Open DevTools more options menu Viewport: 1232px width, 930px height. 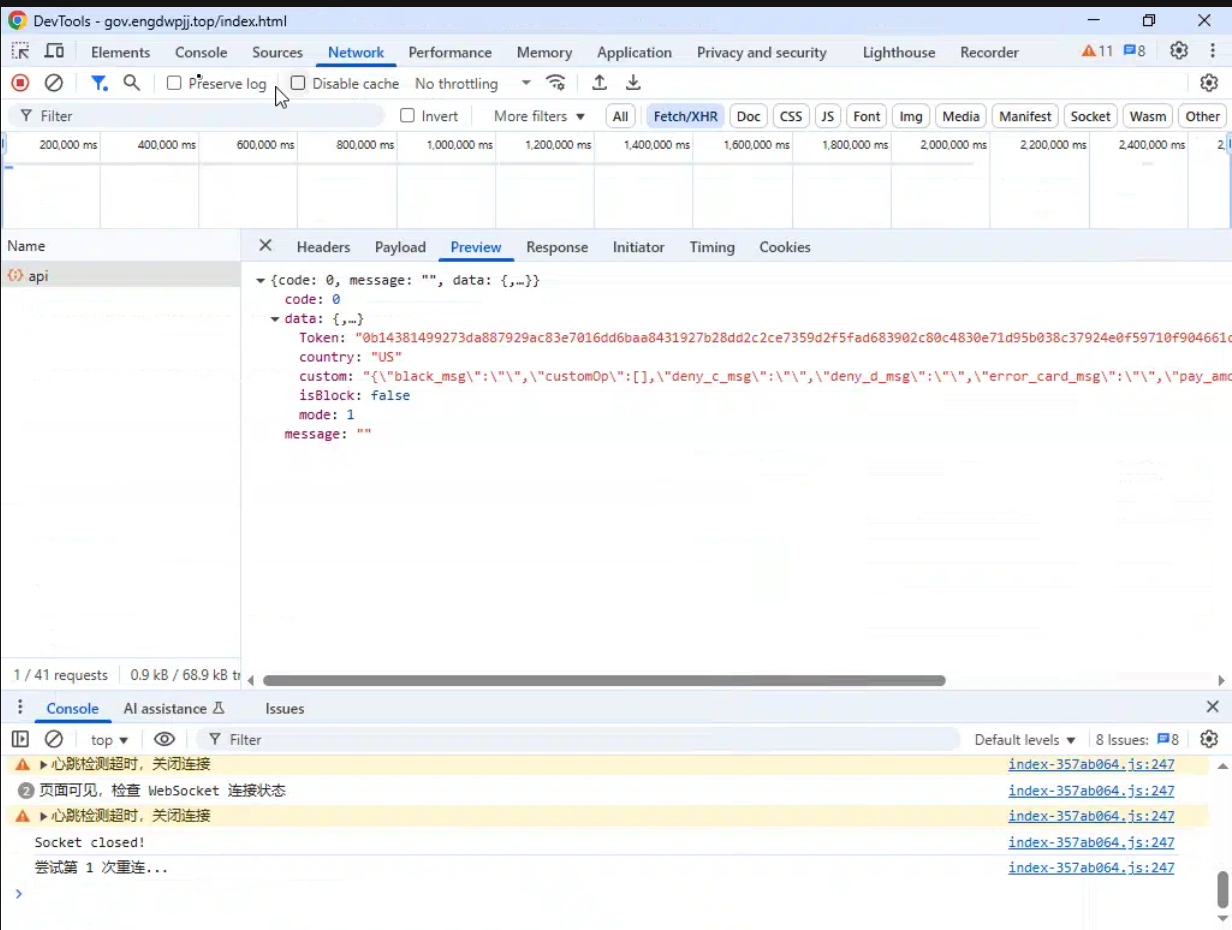click(x=1212, y=51)
